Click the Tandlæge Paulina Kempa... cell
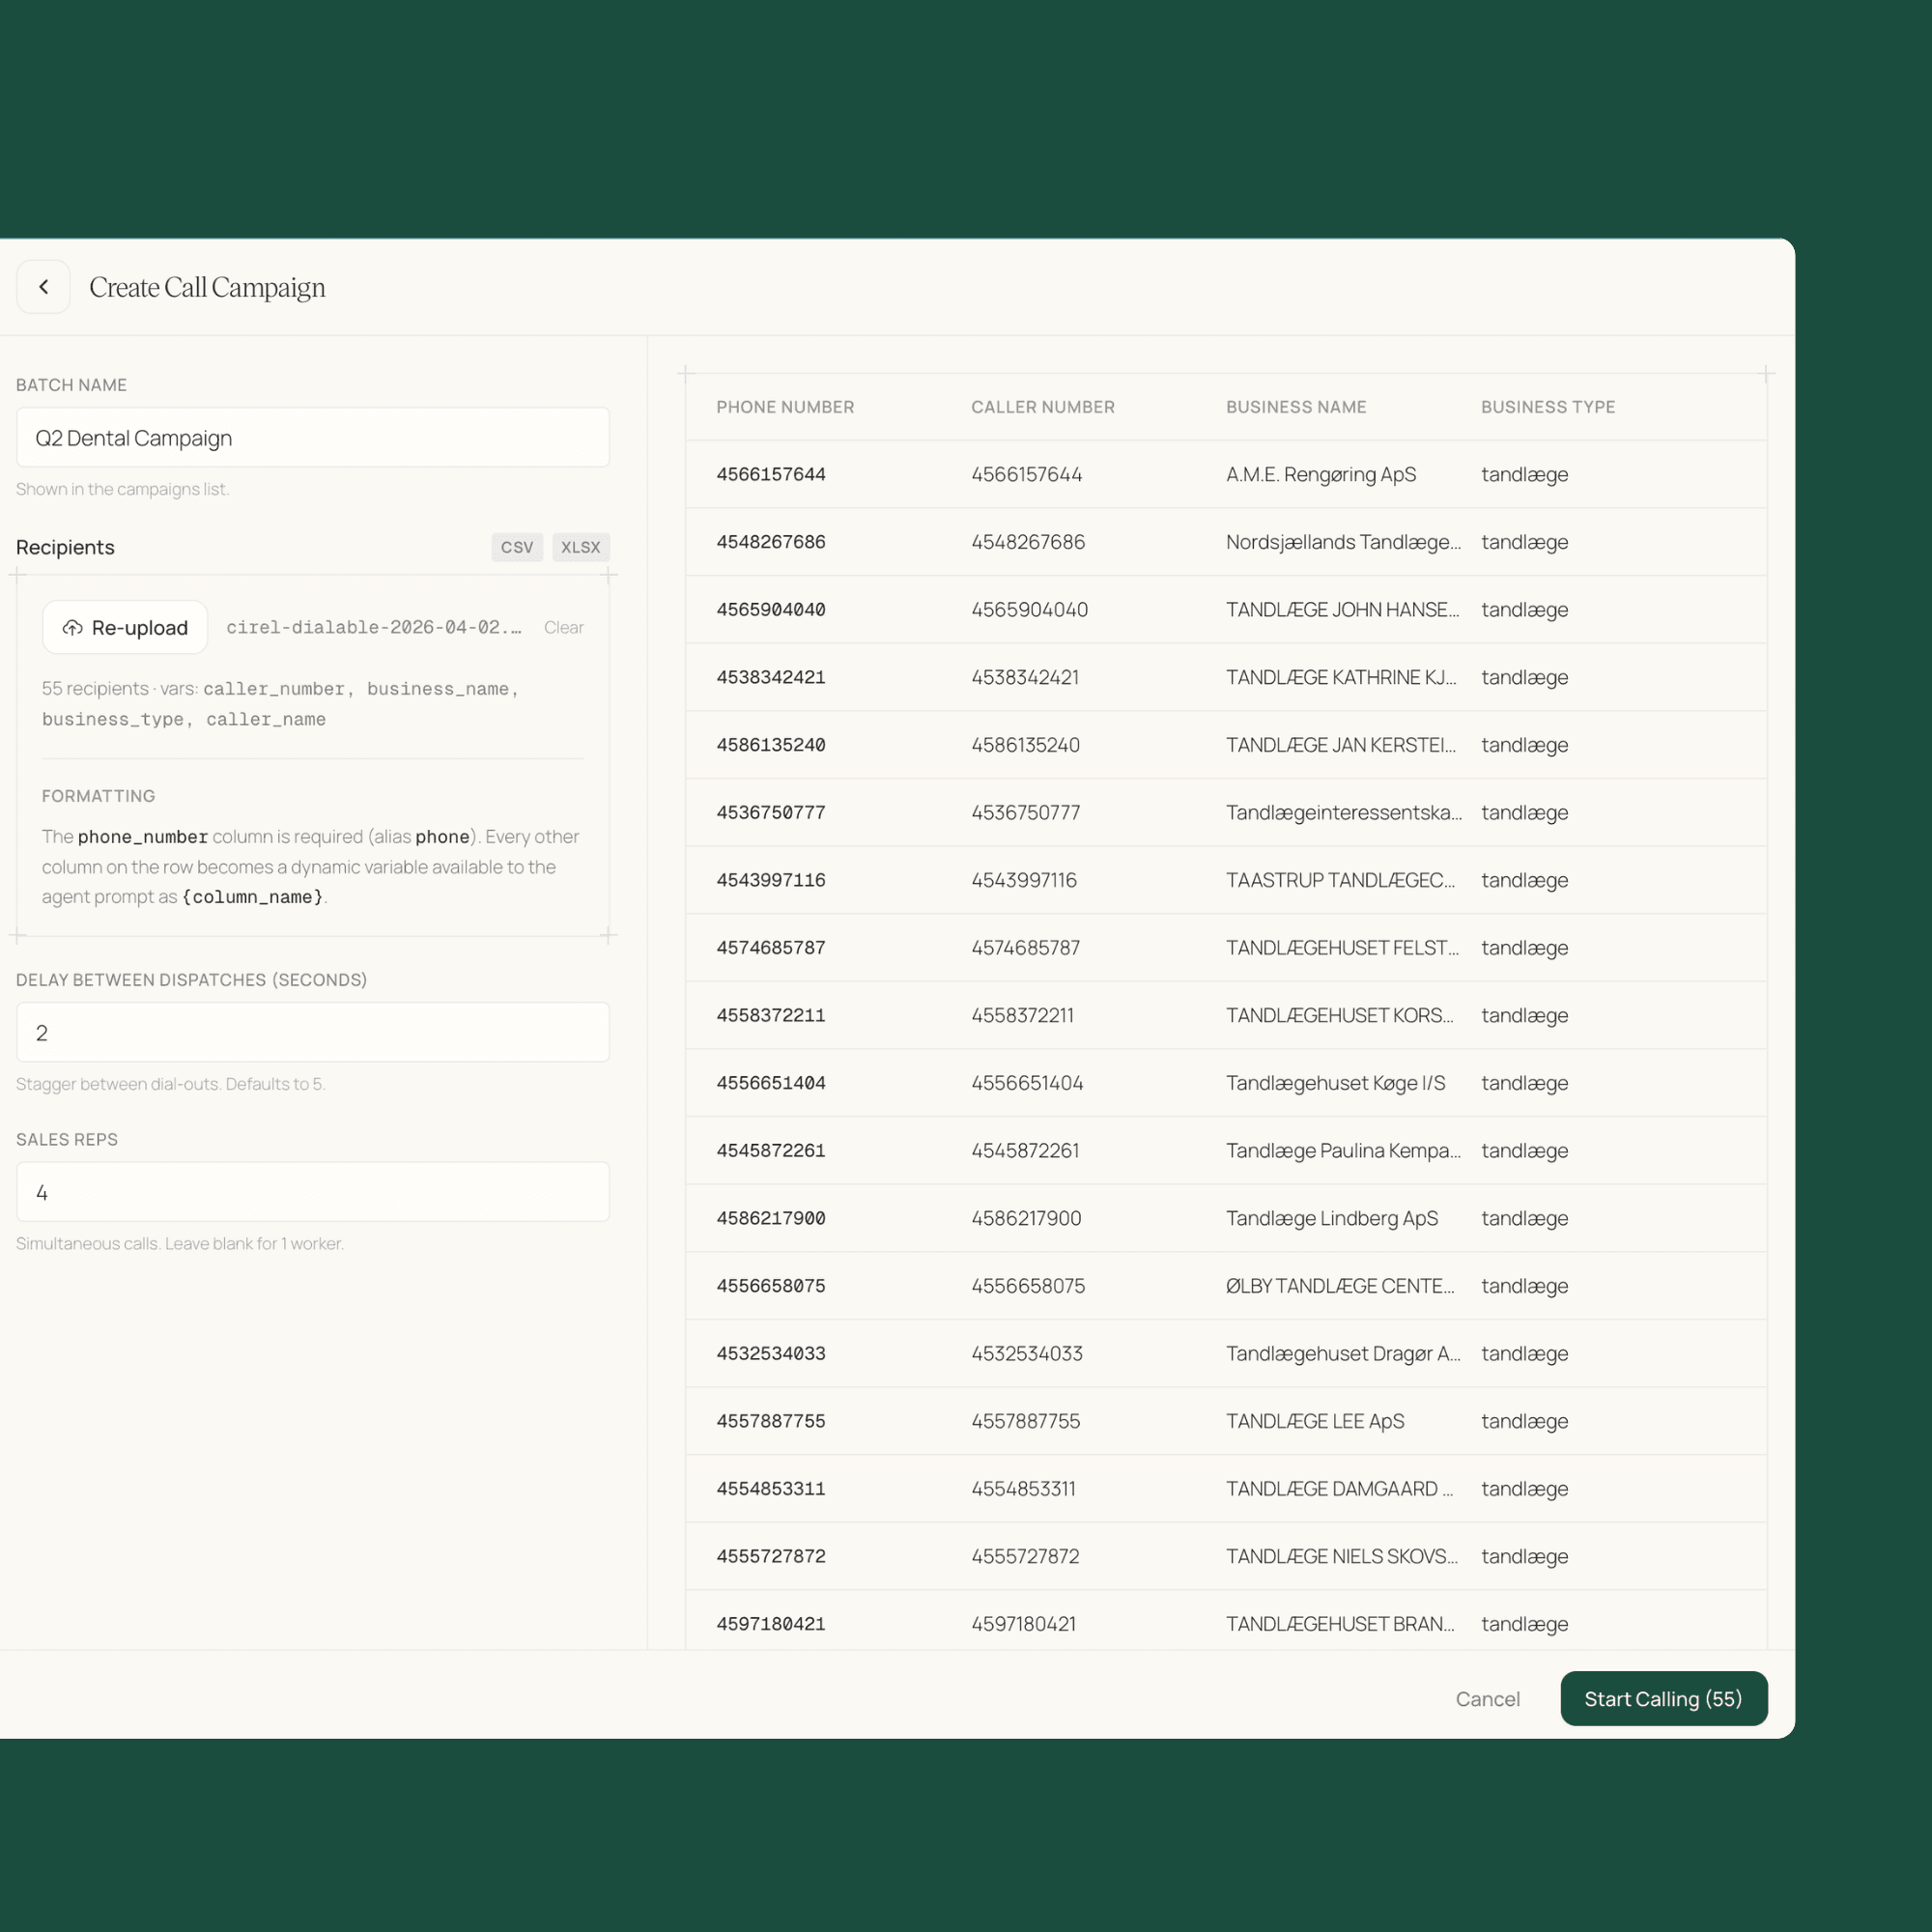The width and height of the screenshot is (1932, 1932). (1343, 1150)
